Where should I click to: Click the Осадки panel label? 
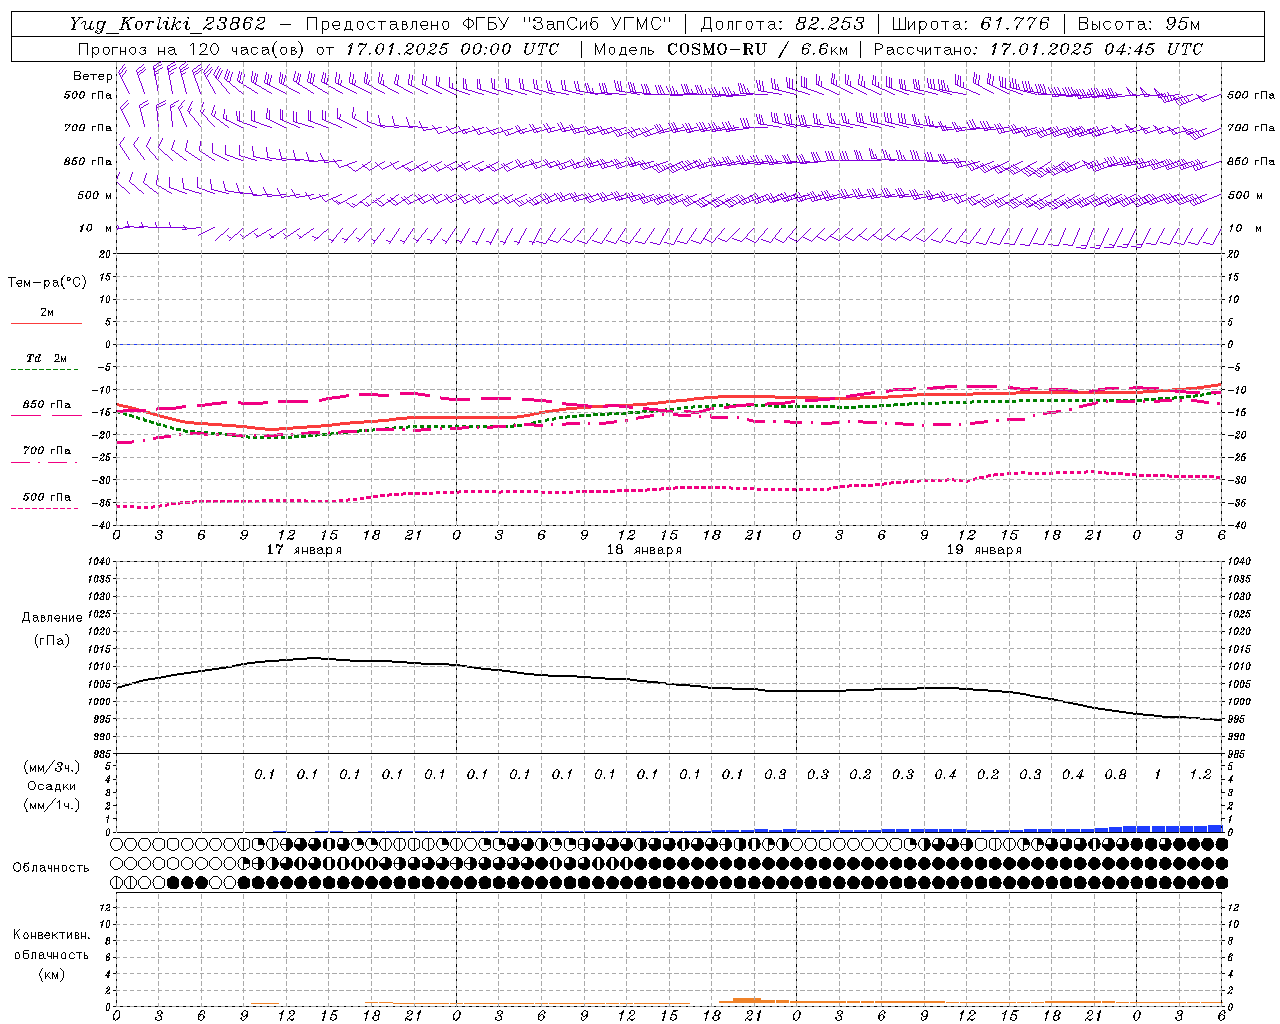coord(52,786)
